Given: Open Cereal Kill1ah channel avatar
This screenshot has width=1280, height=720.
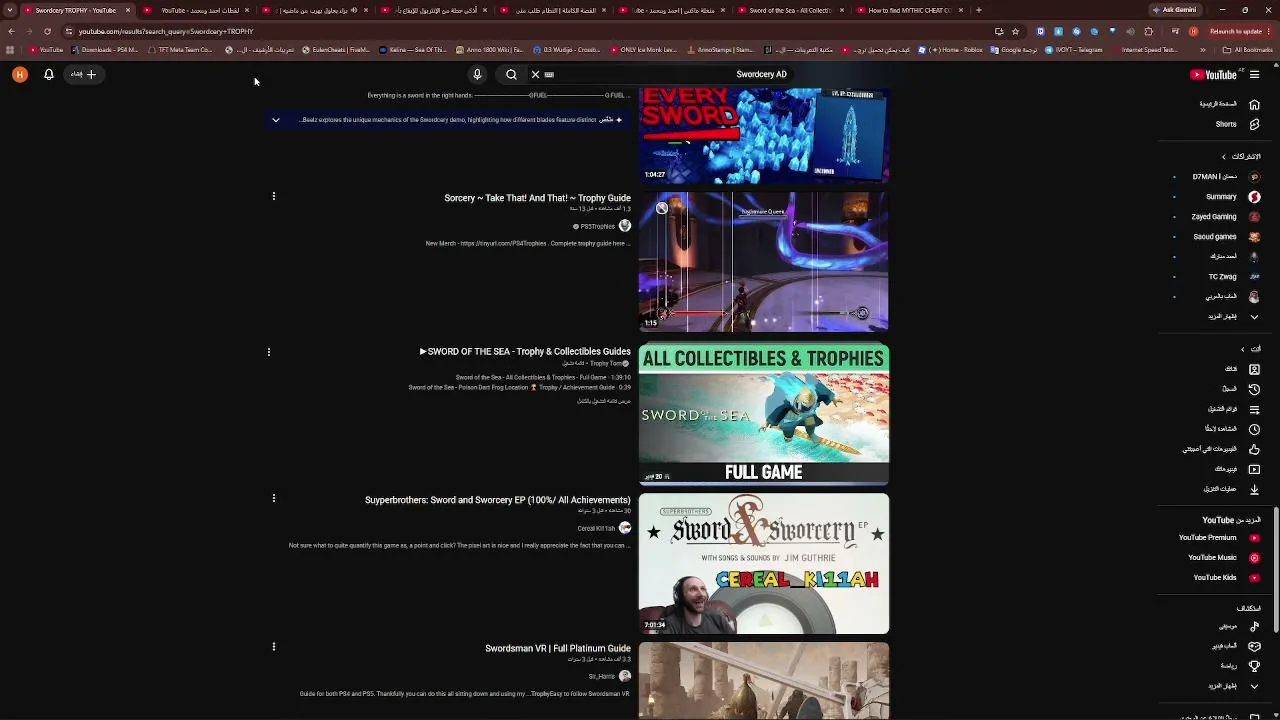Looking at the screenshot, I should click(x=625, y=528).
